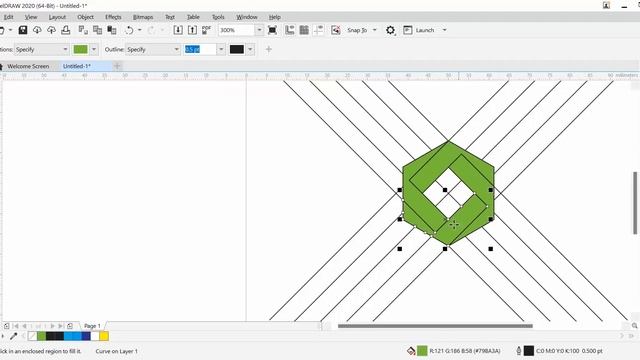The width and height of the screenshot is (640, 360).
Task: Select the no-color swatch in document palette
Action: (x=33, y=336)
